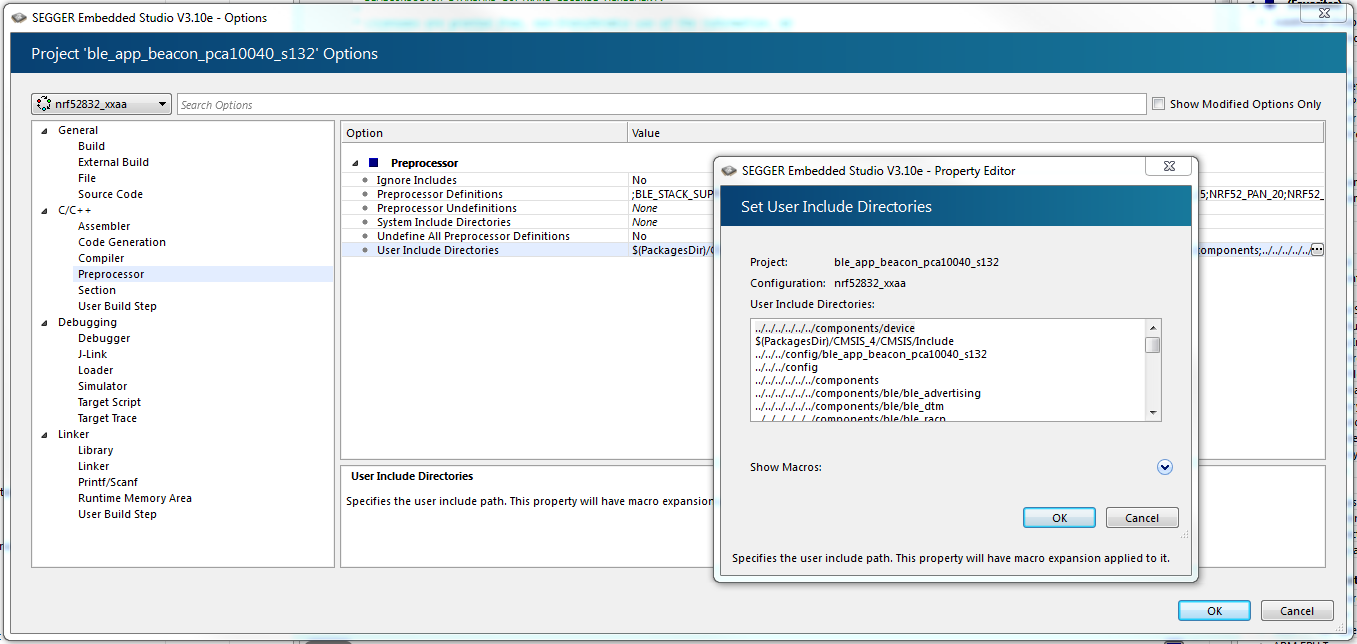This screenshot has width=1357, height=644.
Task: Toggle Show Modified Options Only checkbox
Action: [x=1159, y=103]
